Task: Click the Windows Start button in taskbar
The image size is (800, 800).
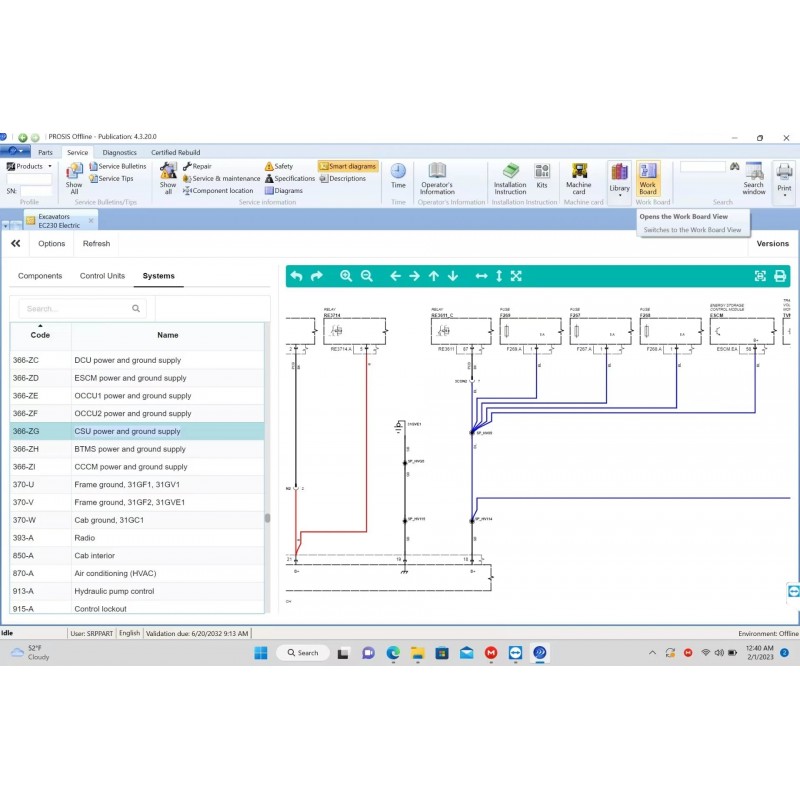Action: pos(260,652)
